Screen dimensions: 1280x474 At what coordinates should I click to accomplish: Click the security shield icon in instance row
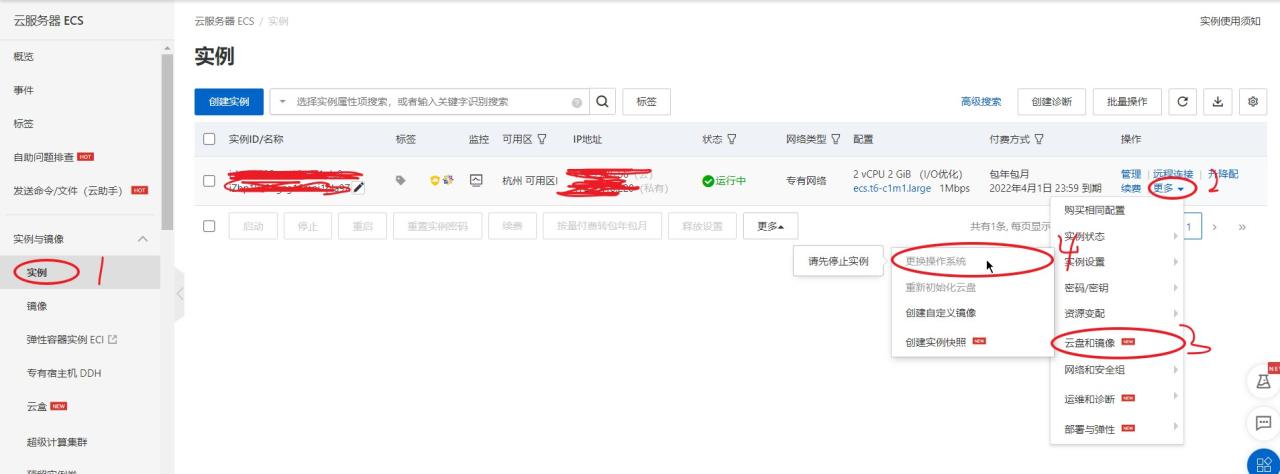coord(435,181)
